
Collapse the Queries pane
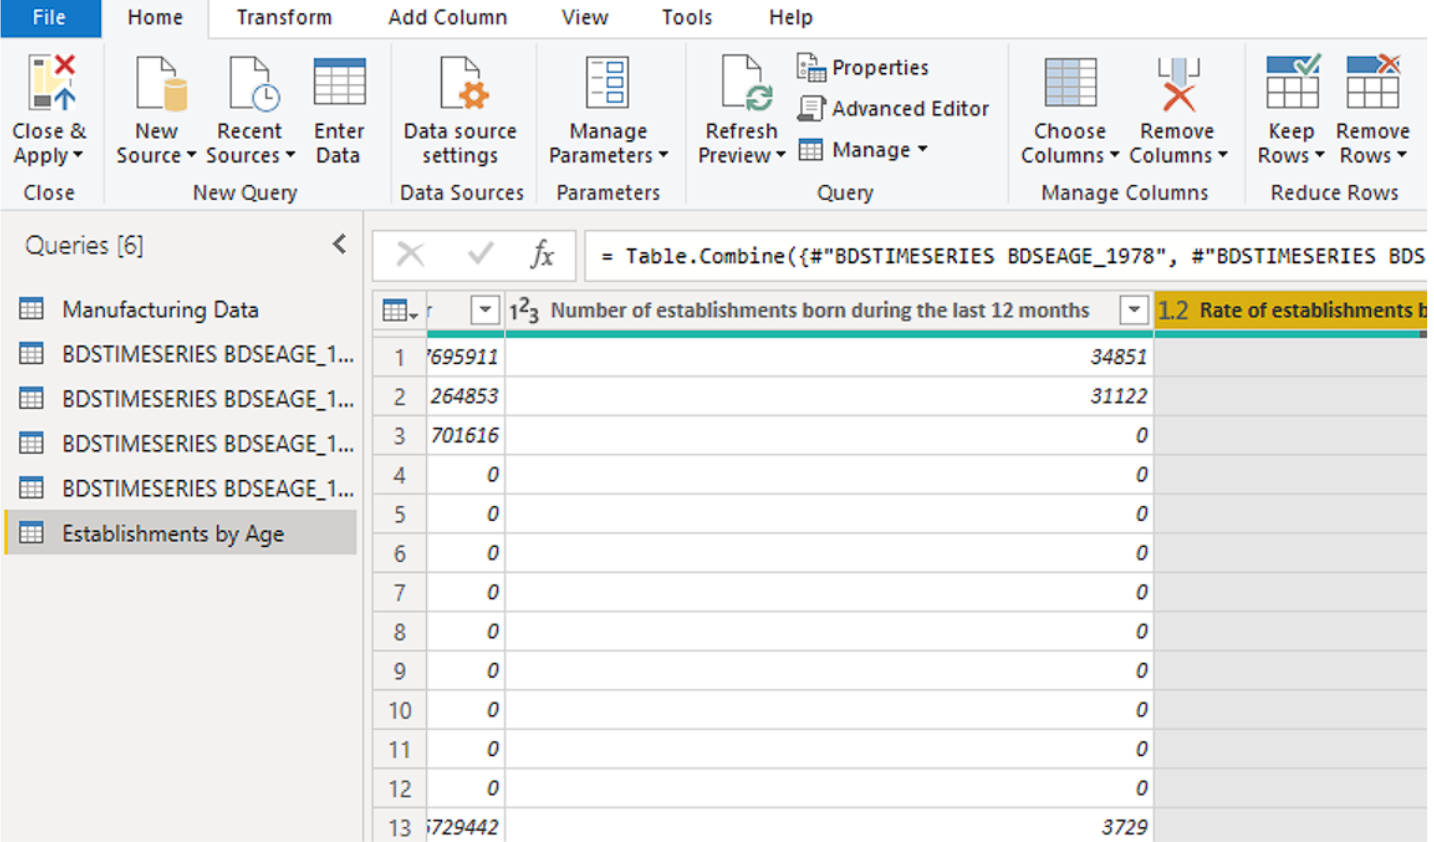click(340, 244)
